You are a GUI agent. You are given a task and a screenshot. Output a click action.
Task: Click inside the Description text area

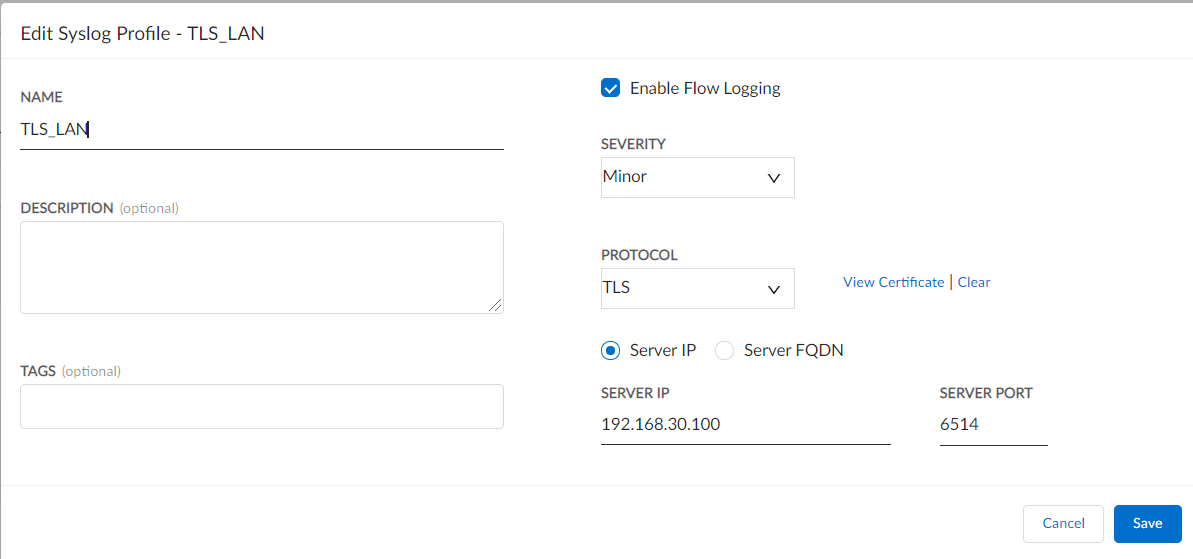coord(261,266)
